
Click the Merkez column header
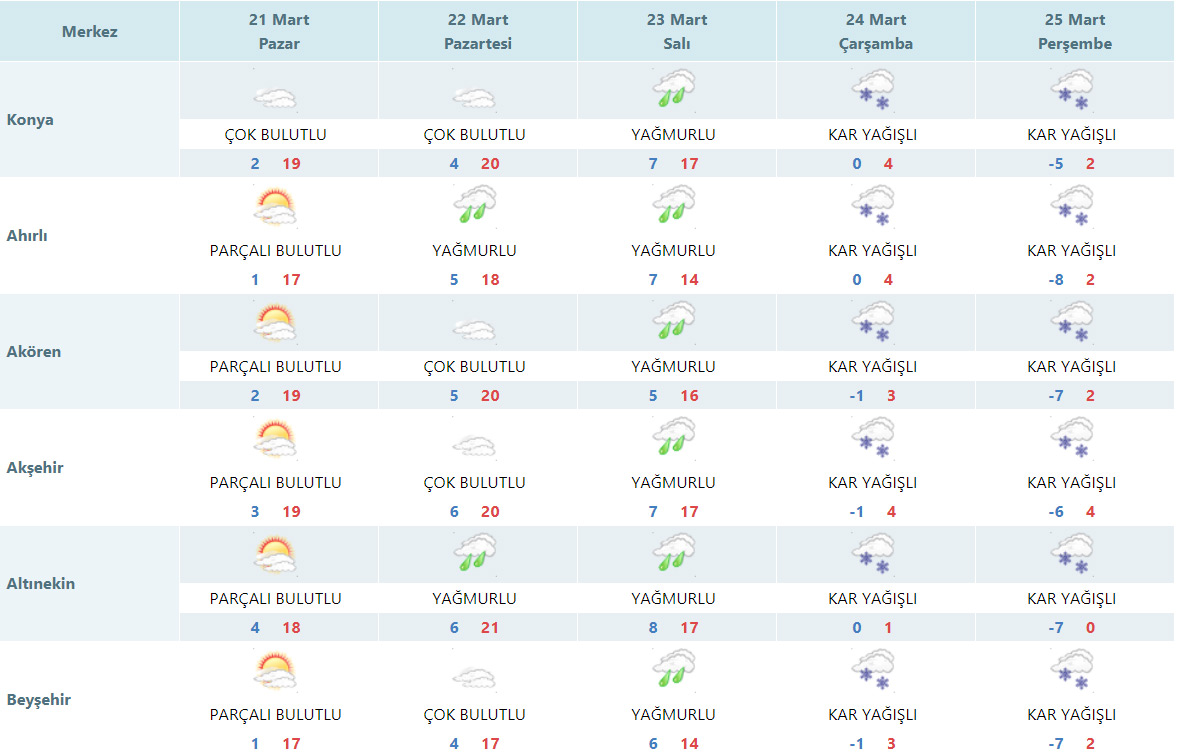pos(90,31)
